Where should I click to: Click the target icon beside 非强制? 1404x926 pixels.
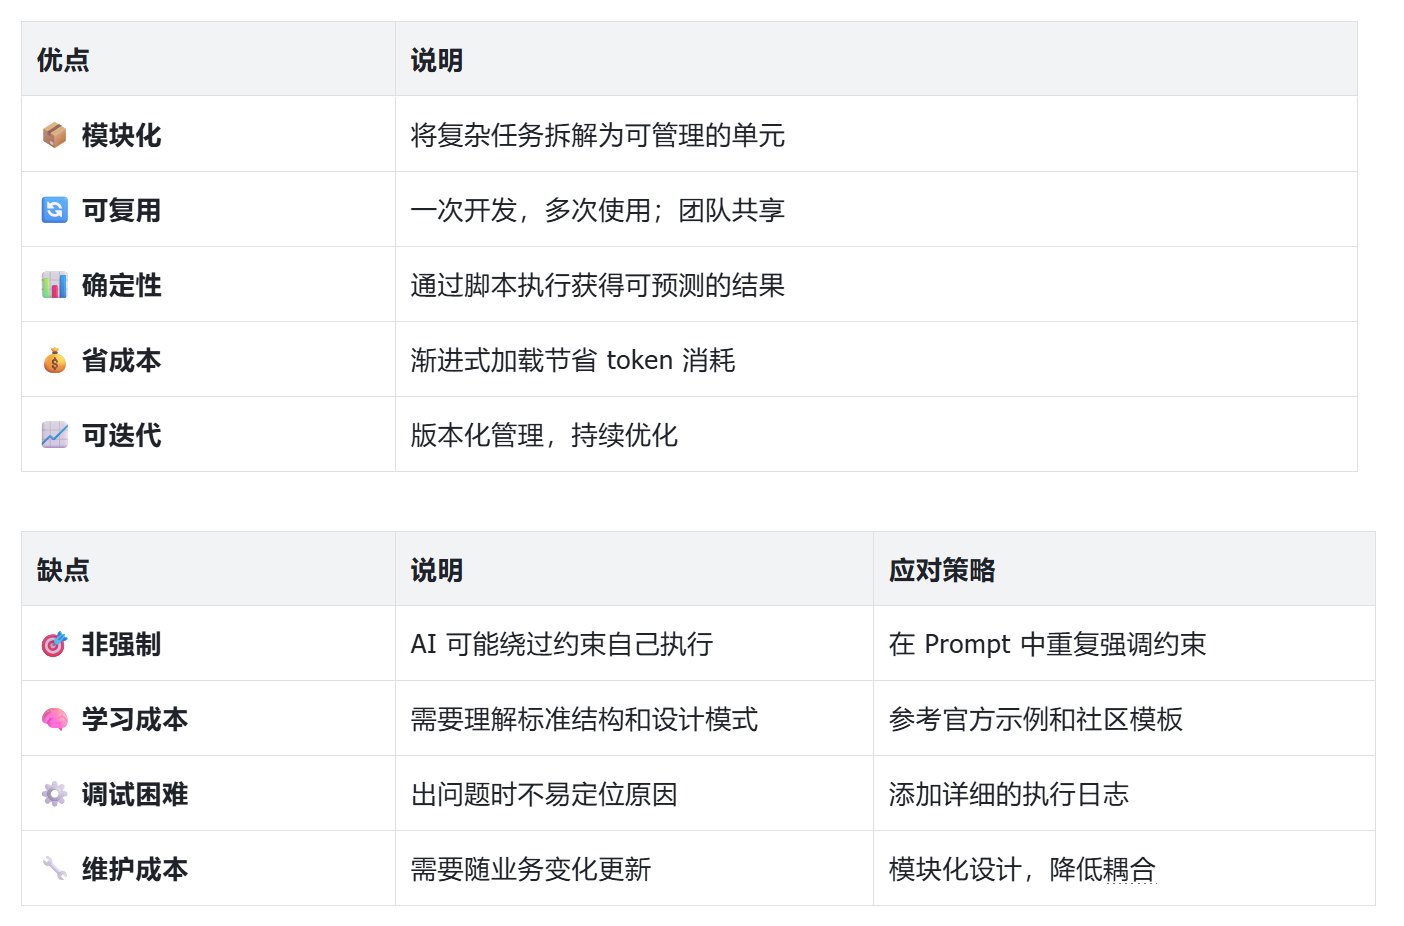54,645
